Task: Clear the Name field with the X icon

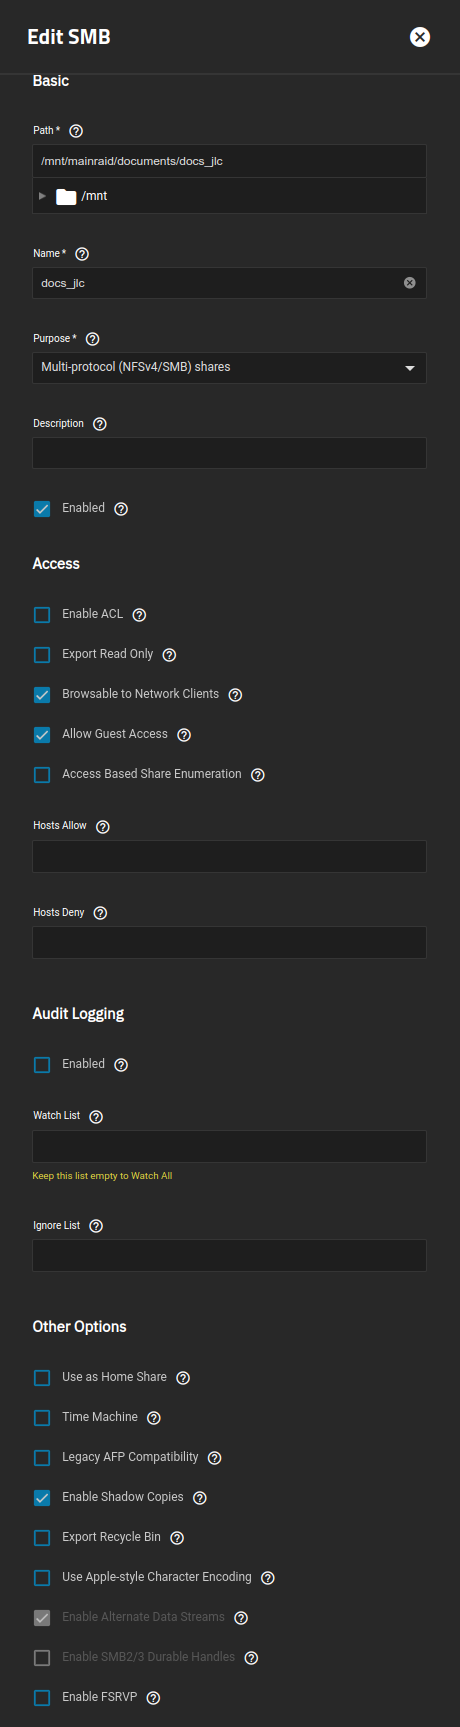Action: 410,283
